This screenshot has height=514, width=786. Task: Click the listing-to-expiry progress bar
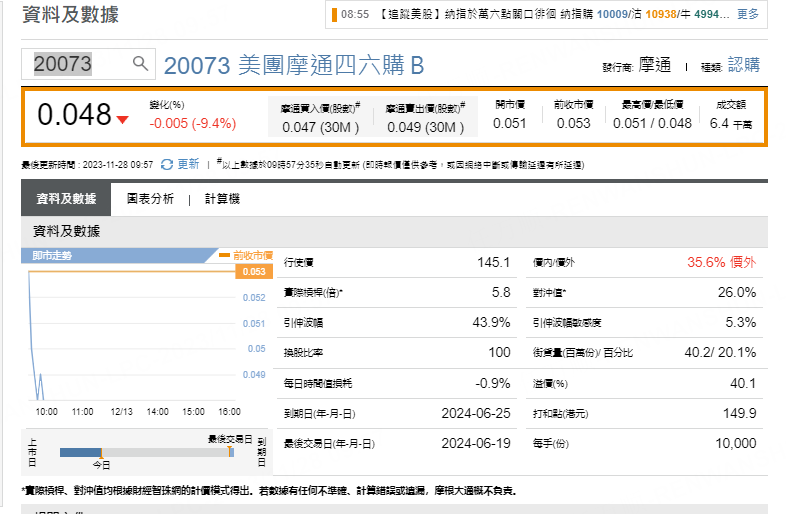pyautogui.click(x=146, y=452)
